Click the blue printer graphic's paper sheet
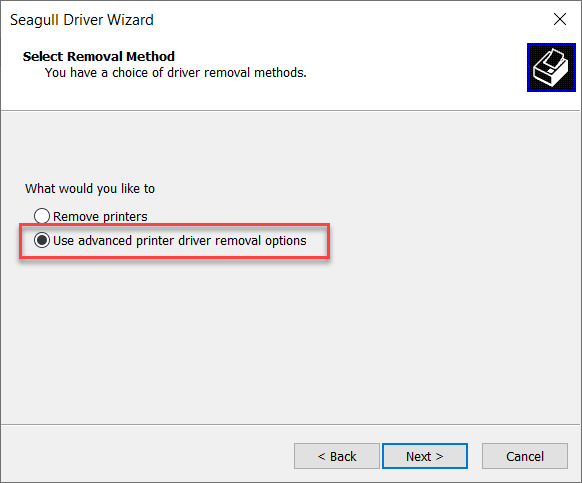Viewport: 582px width, 483px height. point(555,59)
